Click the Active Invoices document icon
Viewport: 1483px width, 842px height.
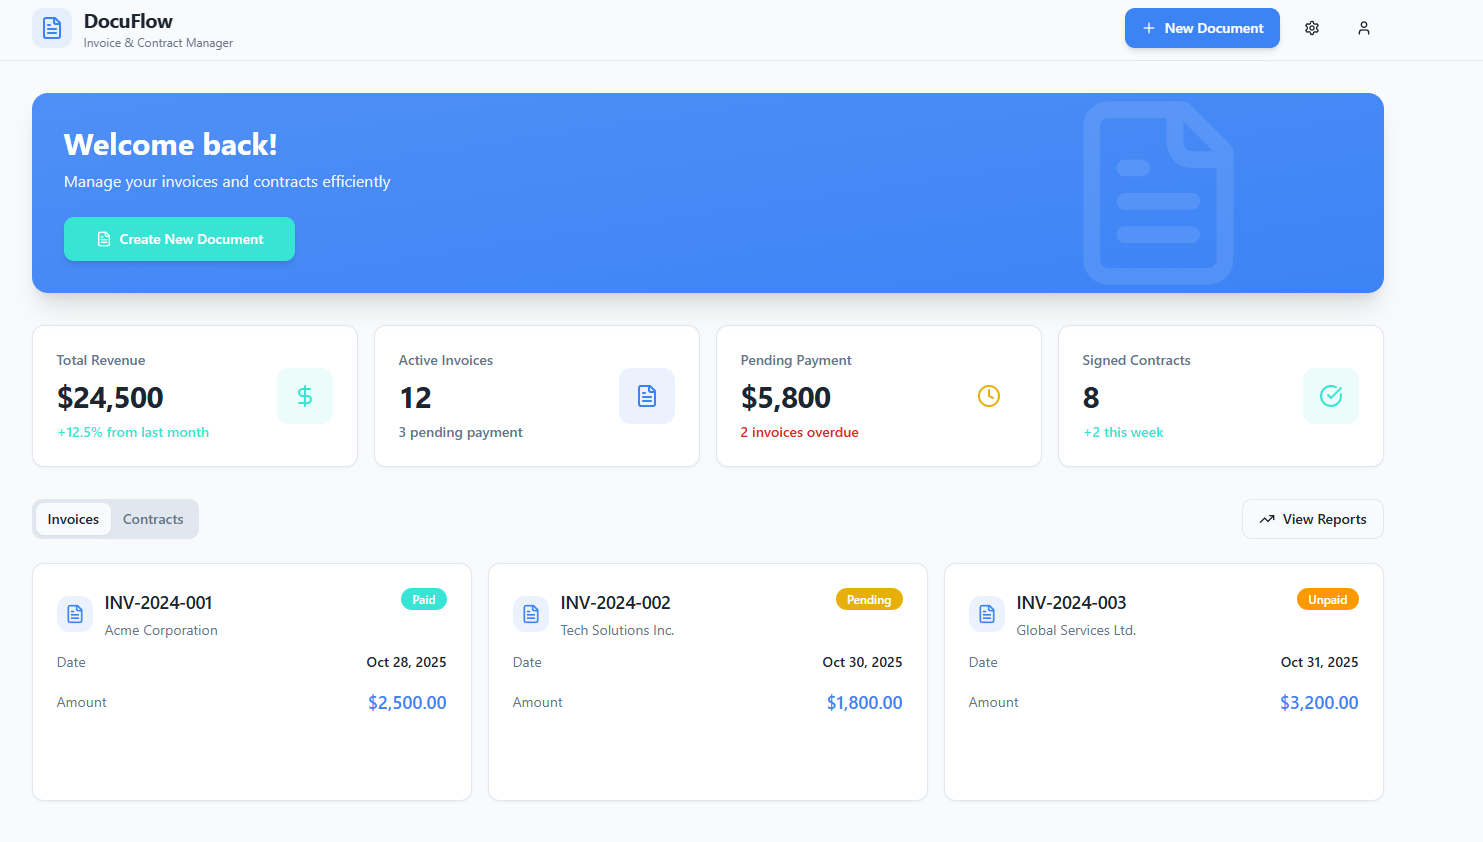647,396
